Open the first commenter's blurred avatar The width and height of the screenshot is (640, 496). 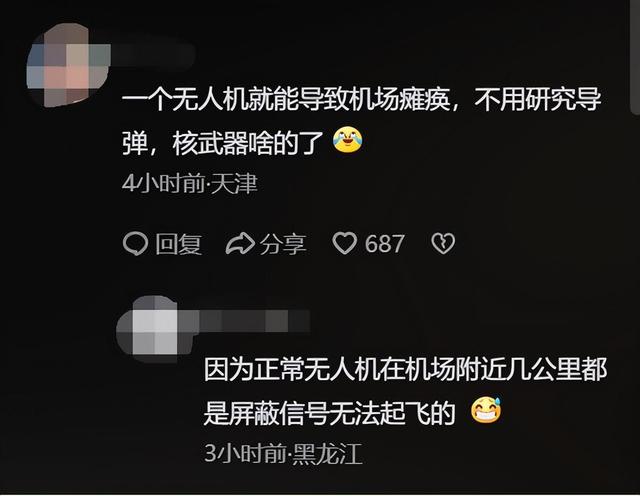coord(69,65)
